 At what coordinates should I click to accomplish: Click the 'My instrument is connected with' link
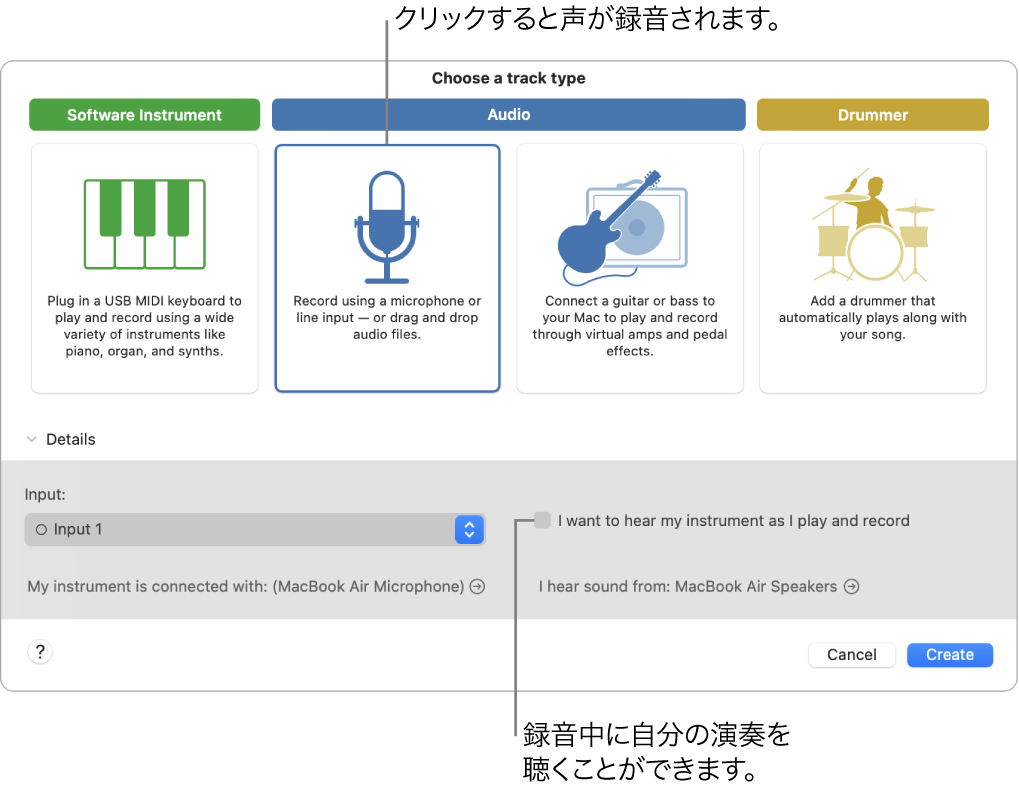[x=252, y=587]
